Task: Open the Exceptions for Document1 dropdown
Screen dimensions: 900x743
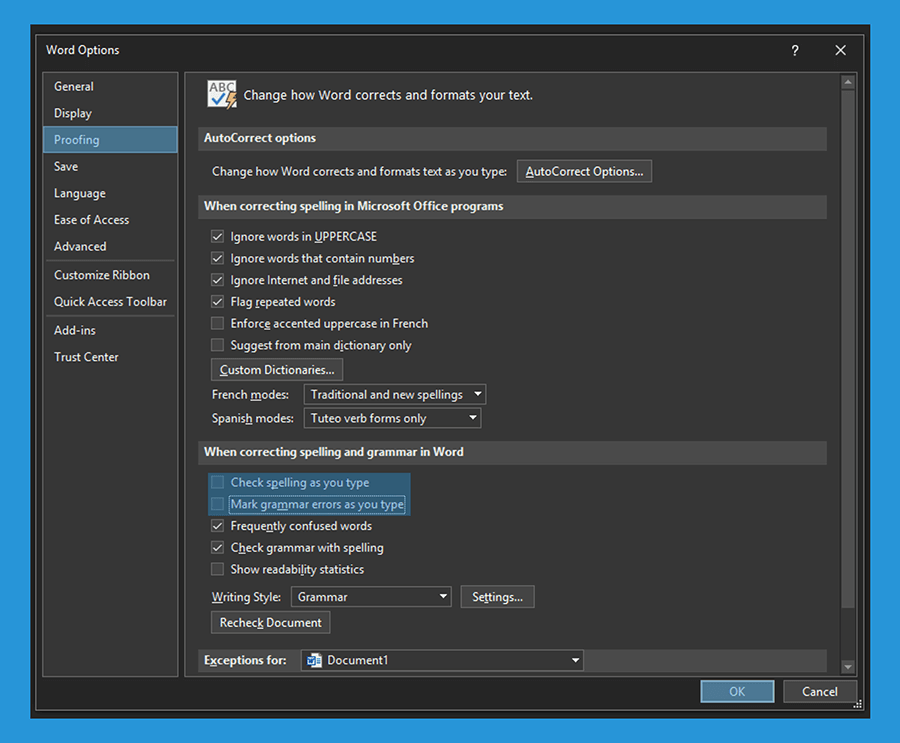Action: click(x=442, y=660)
